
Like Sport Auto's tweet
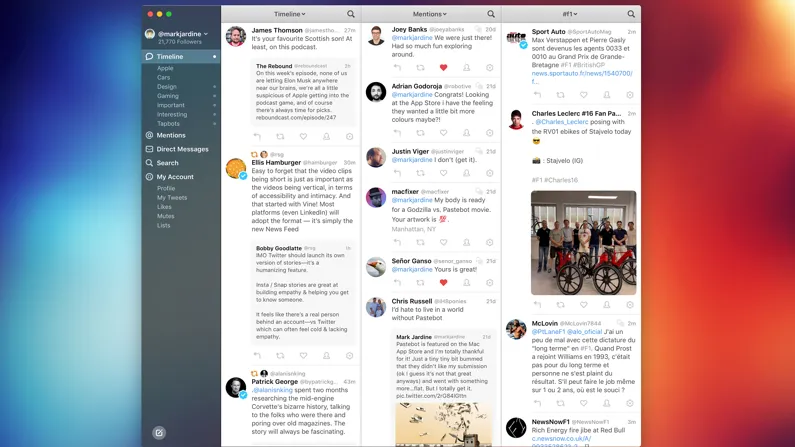tap(584, 95)
